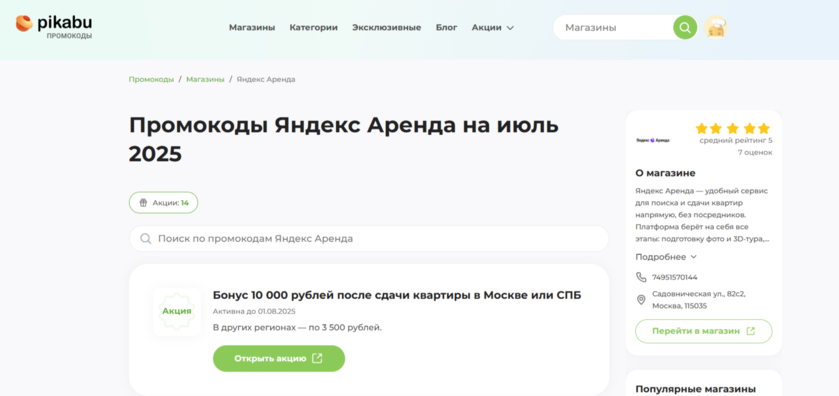Click the Открыть акцию button

tap(279, 358)
